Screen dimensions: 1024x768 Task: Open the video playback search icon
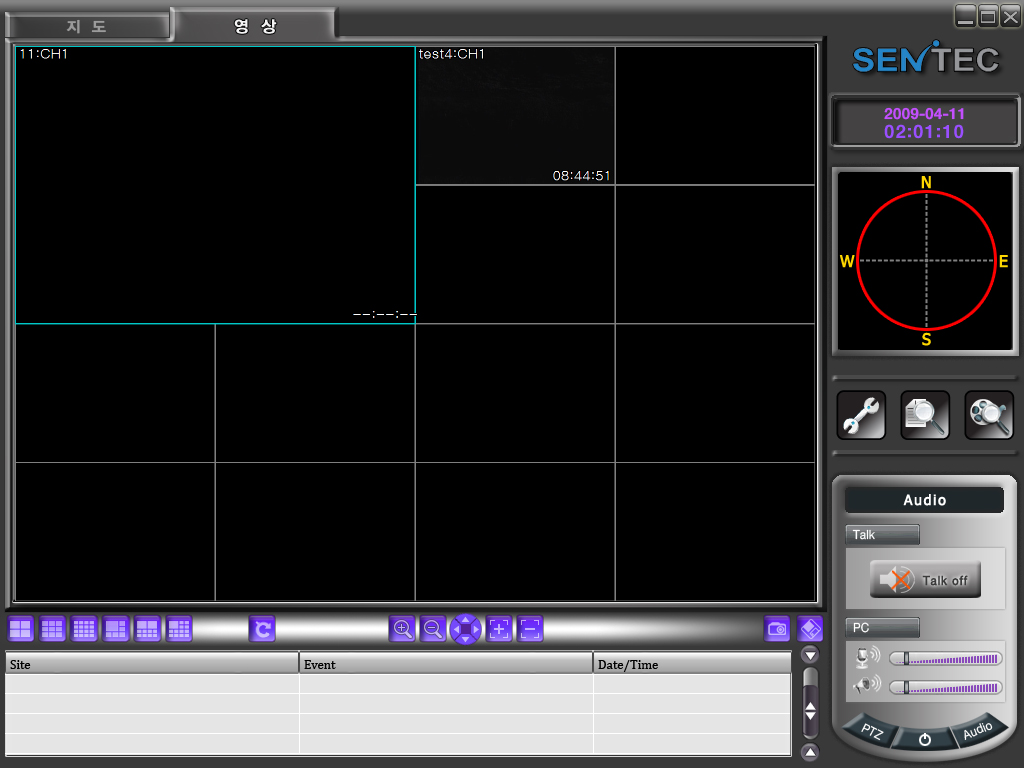[x=988, y=415]
